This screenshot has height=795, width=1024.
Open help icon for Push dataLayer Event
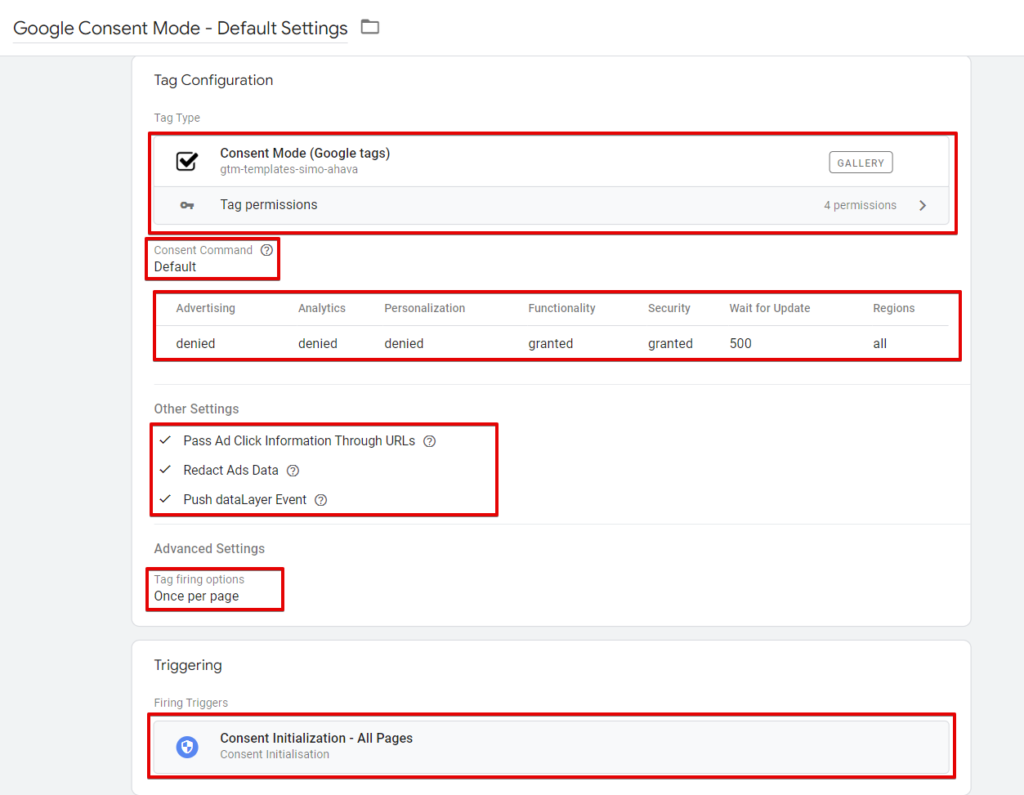point(321,500)
